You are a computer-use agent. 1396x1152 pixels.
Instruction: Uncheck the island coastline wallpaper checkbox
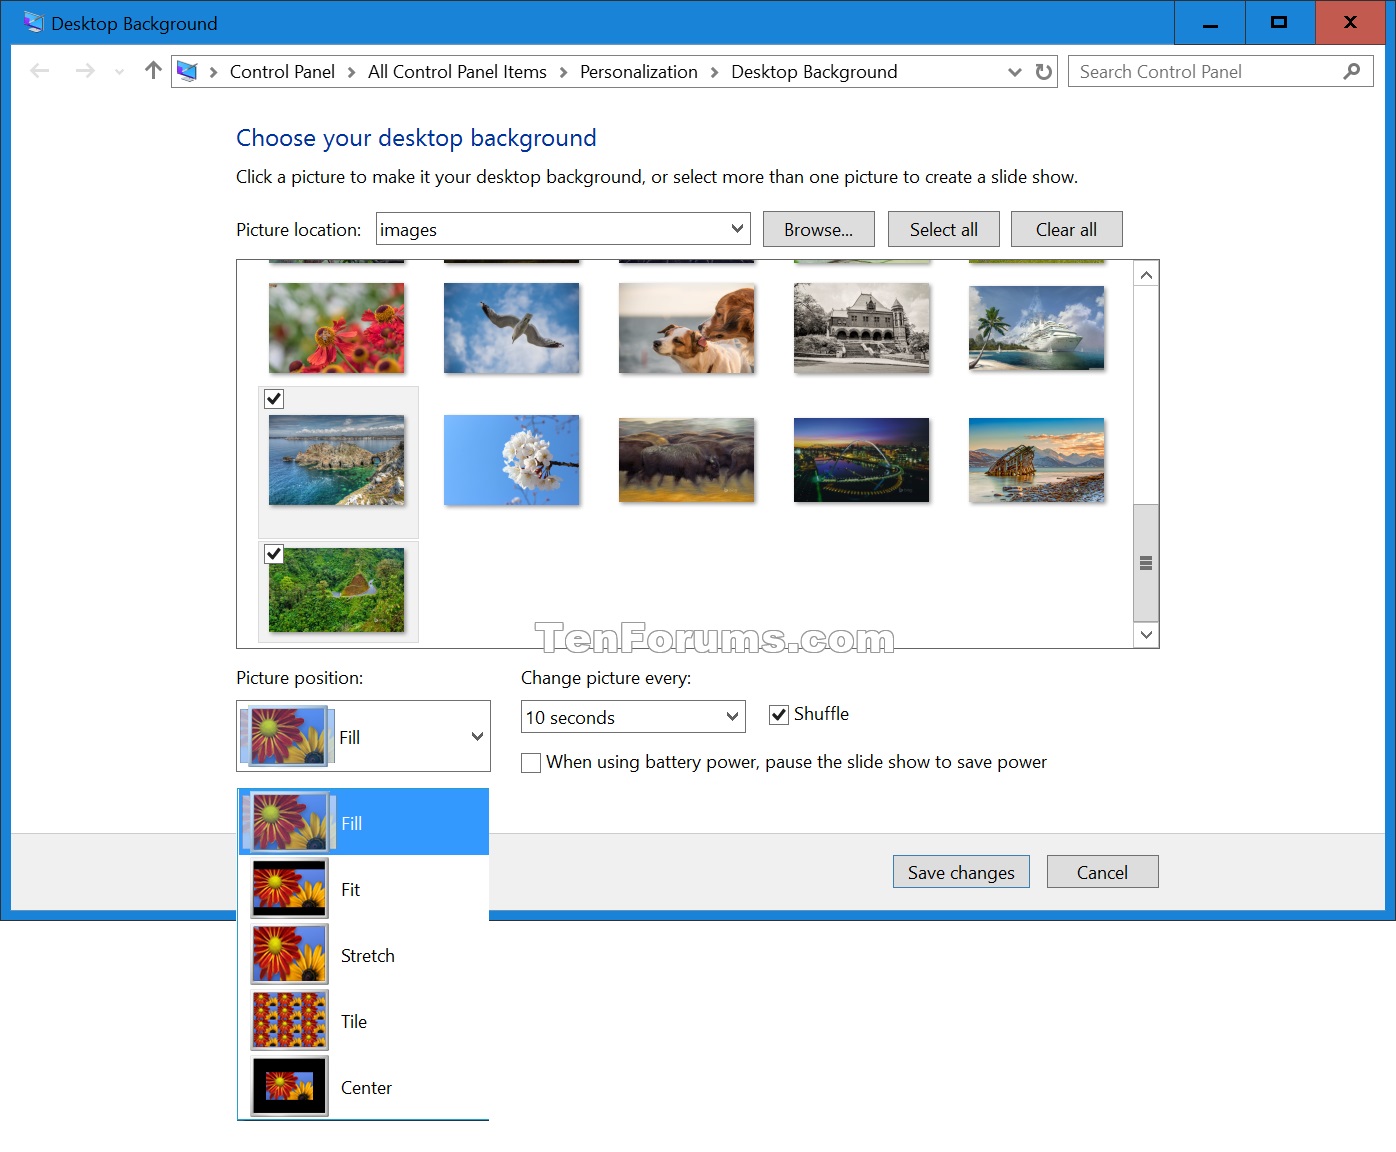(x=274, y=399)
